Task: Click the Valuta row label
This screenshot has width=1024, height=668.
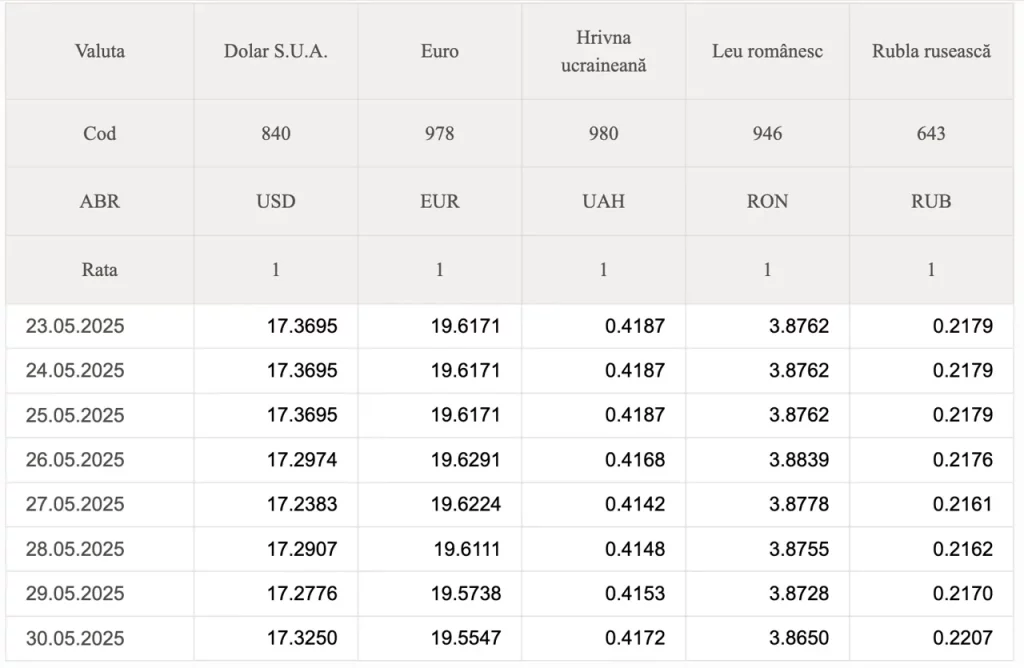Action: point(100,51)
